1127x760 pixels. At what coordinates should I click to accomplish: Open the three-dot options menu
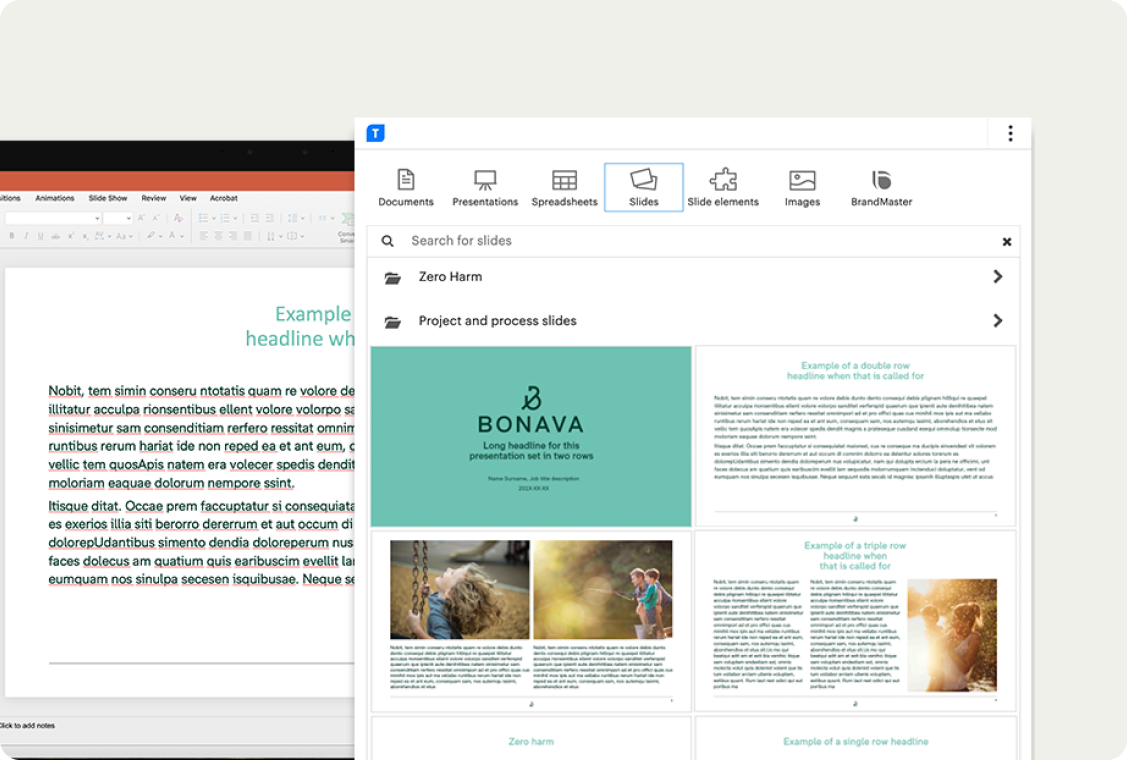pos(1010,132)
